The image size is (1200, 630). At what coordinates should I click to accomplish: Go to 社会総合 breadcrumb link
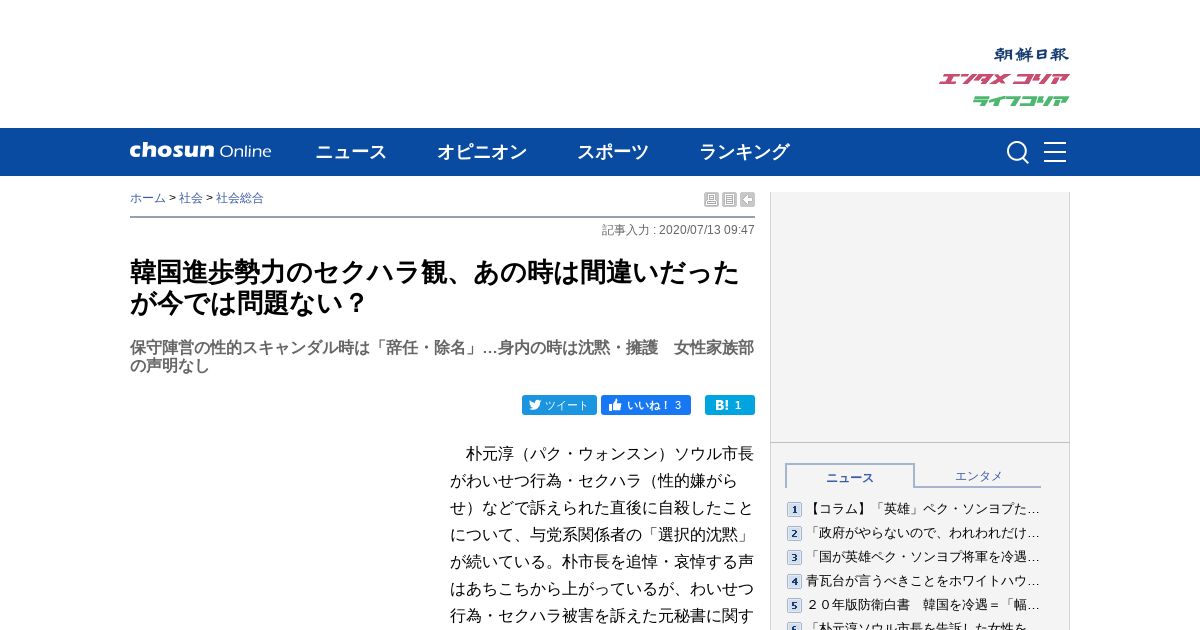coord(240,198)
